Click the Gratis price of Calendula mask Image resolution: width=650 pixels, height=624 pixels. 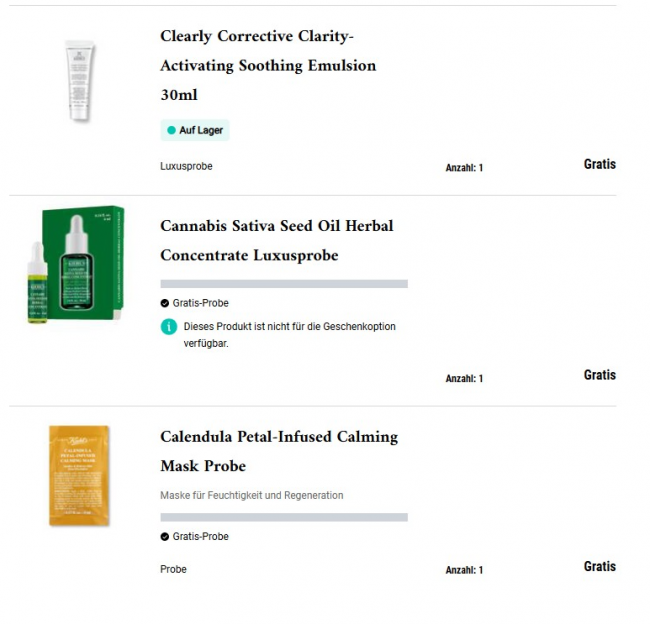pos(599,566)
